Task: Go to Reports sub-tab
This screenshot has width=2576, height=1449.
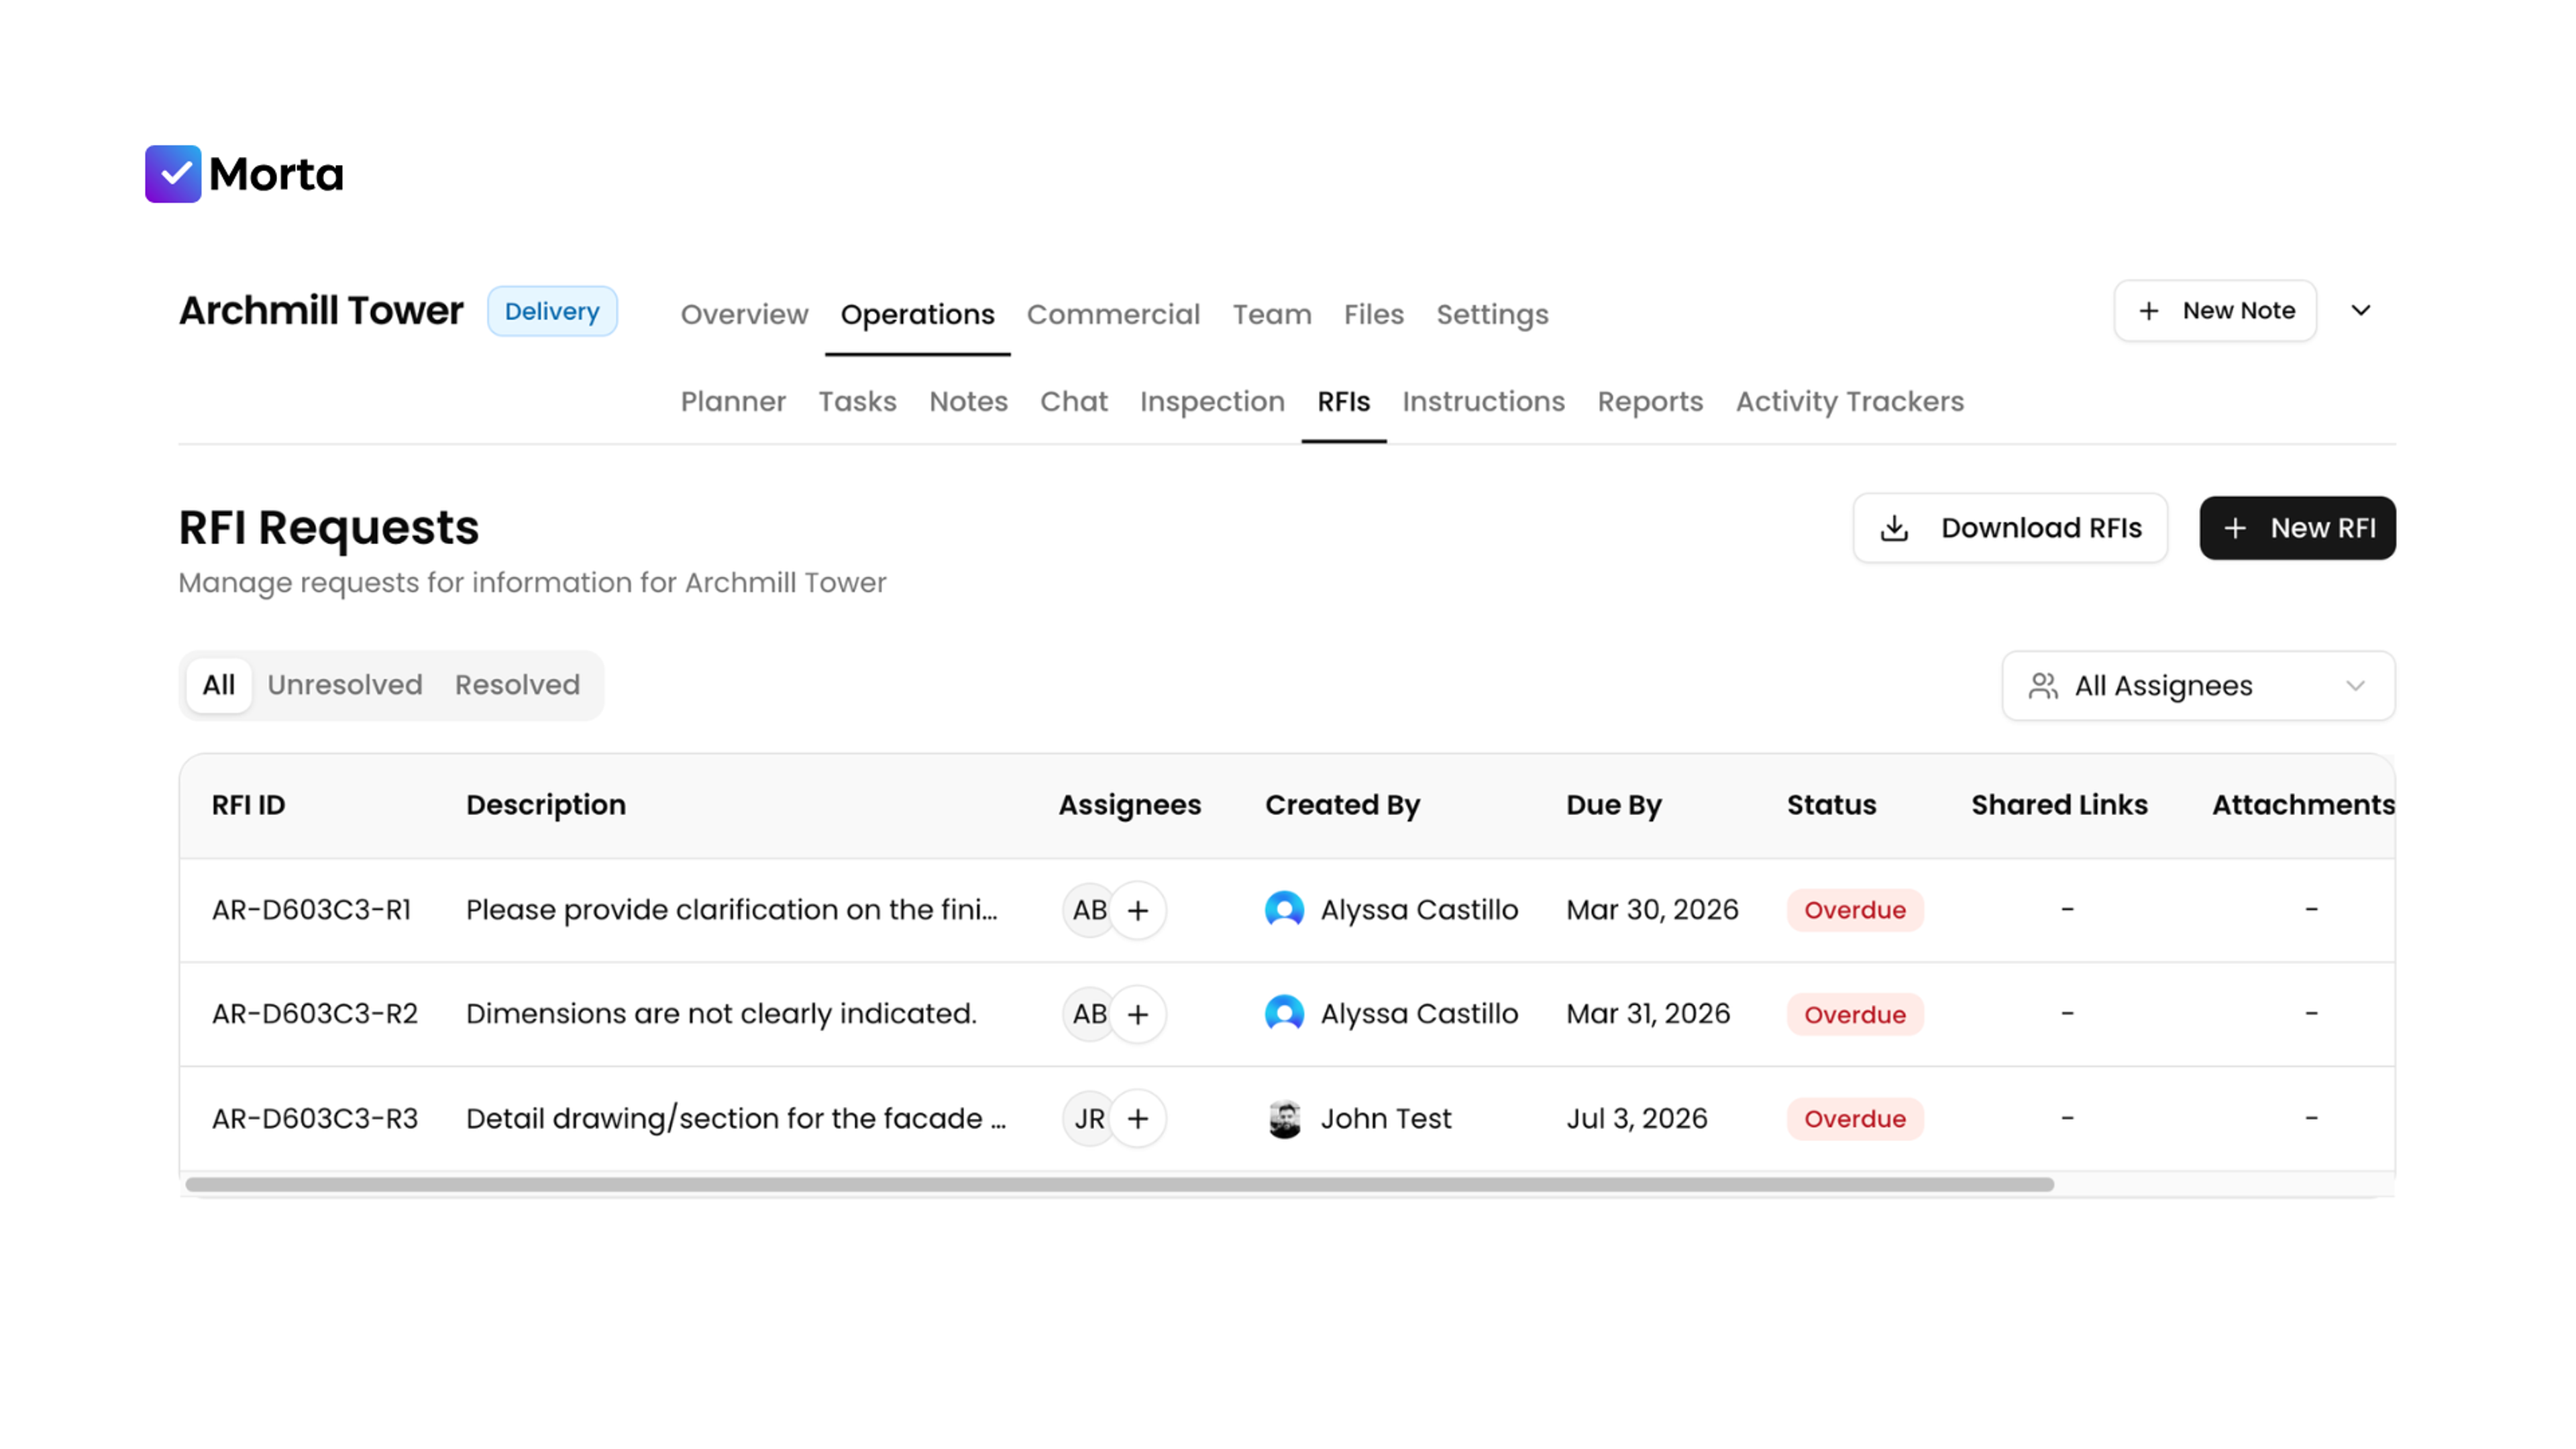Action: [x=1650, y=402]
